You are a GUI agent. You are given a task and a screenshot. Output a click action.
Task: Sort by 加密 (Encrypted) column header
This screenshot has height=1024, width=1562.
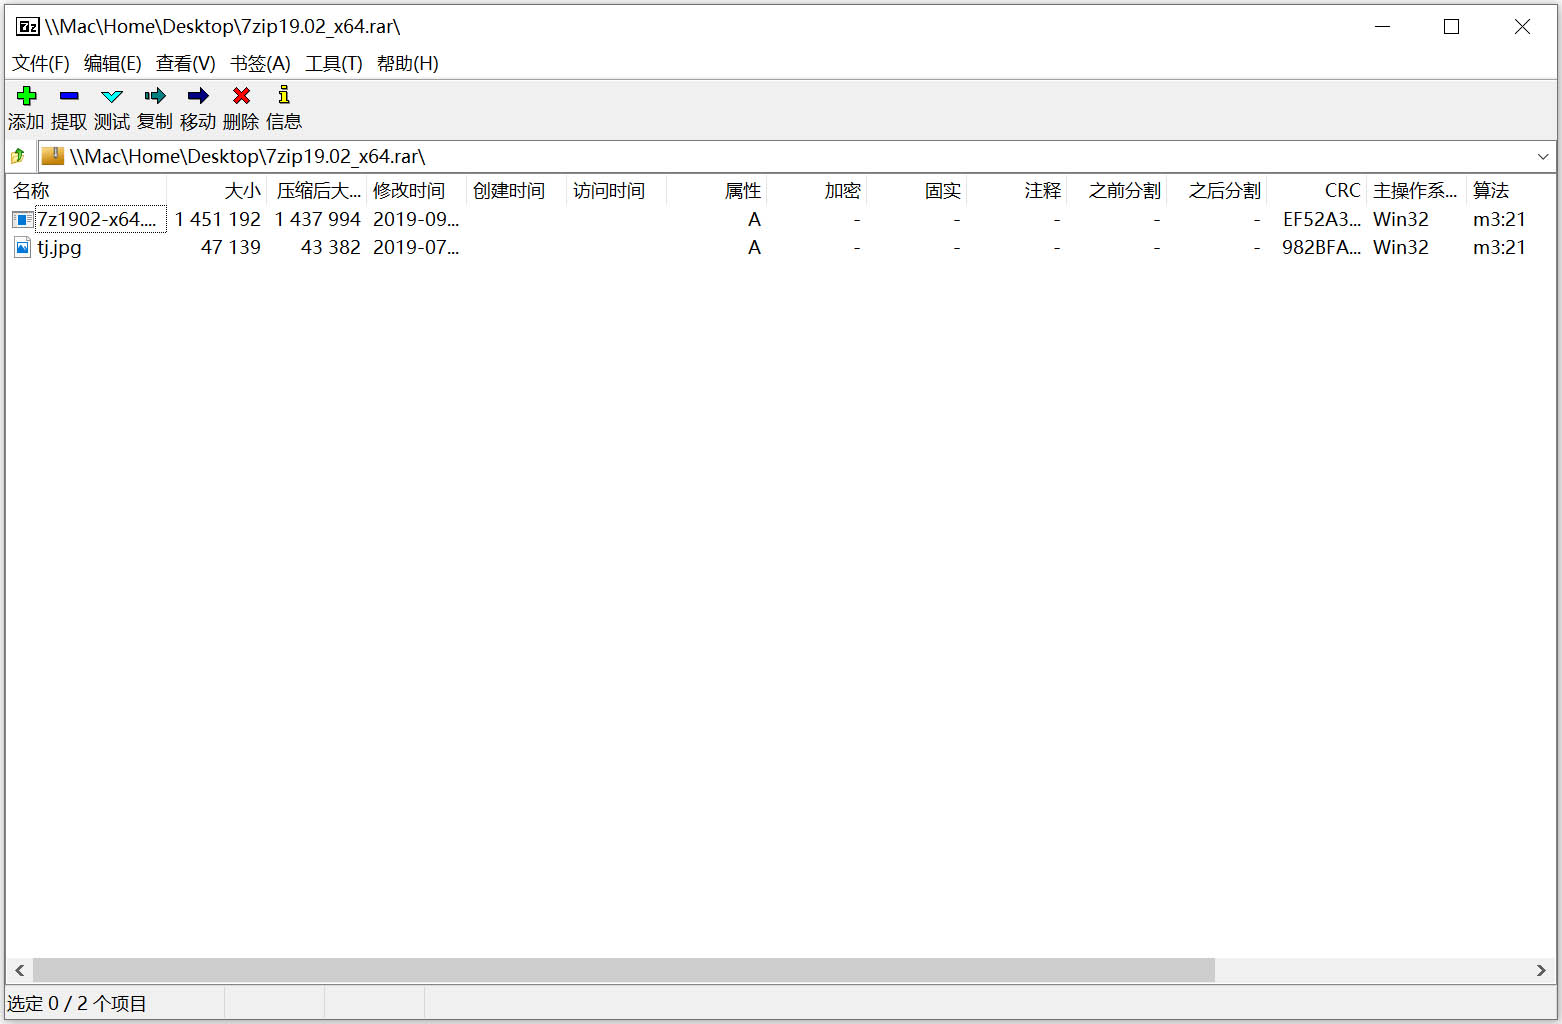(x=817, y=191)
